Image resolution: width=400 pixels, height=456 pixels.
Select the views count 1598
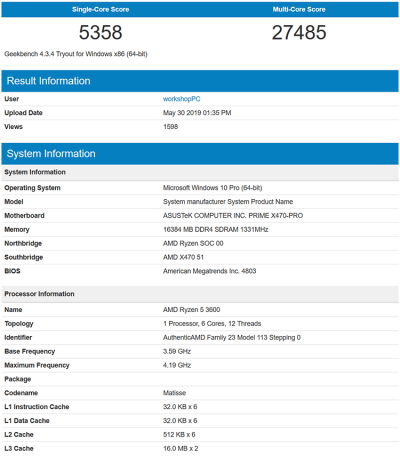point(170,127)
